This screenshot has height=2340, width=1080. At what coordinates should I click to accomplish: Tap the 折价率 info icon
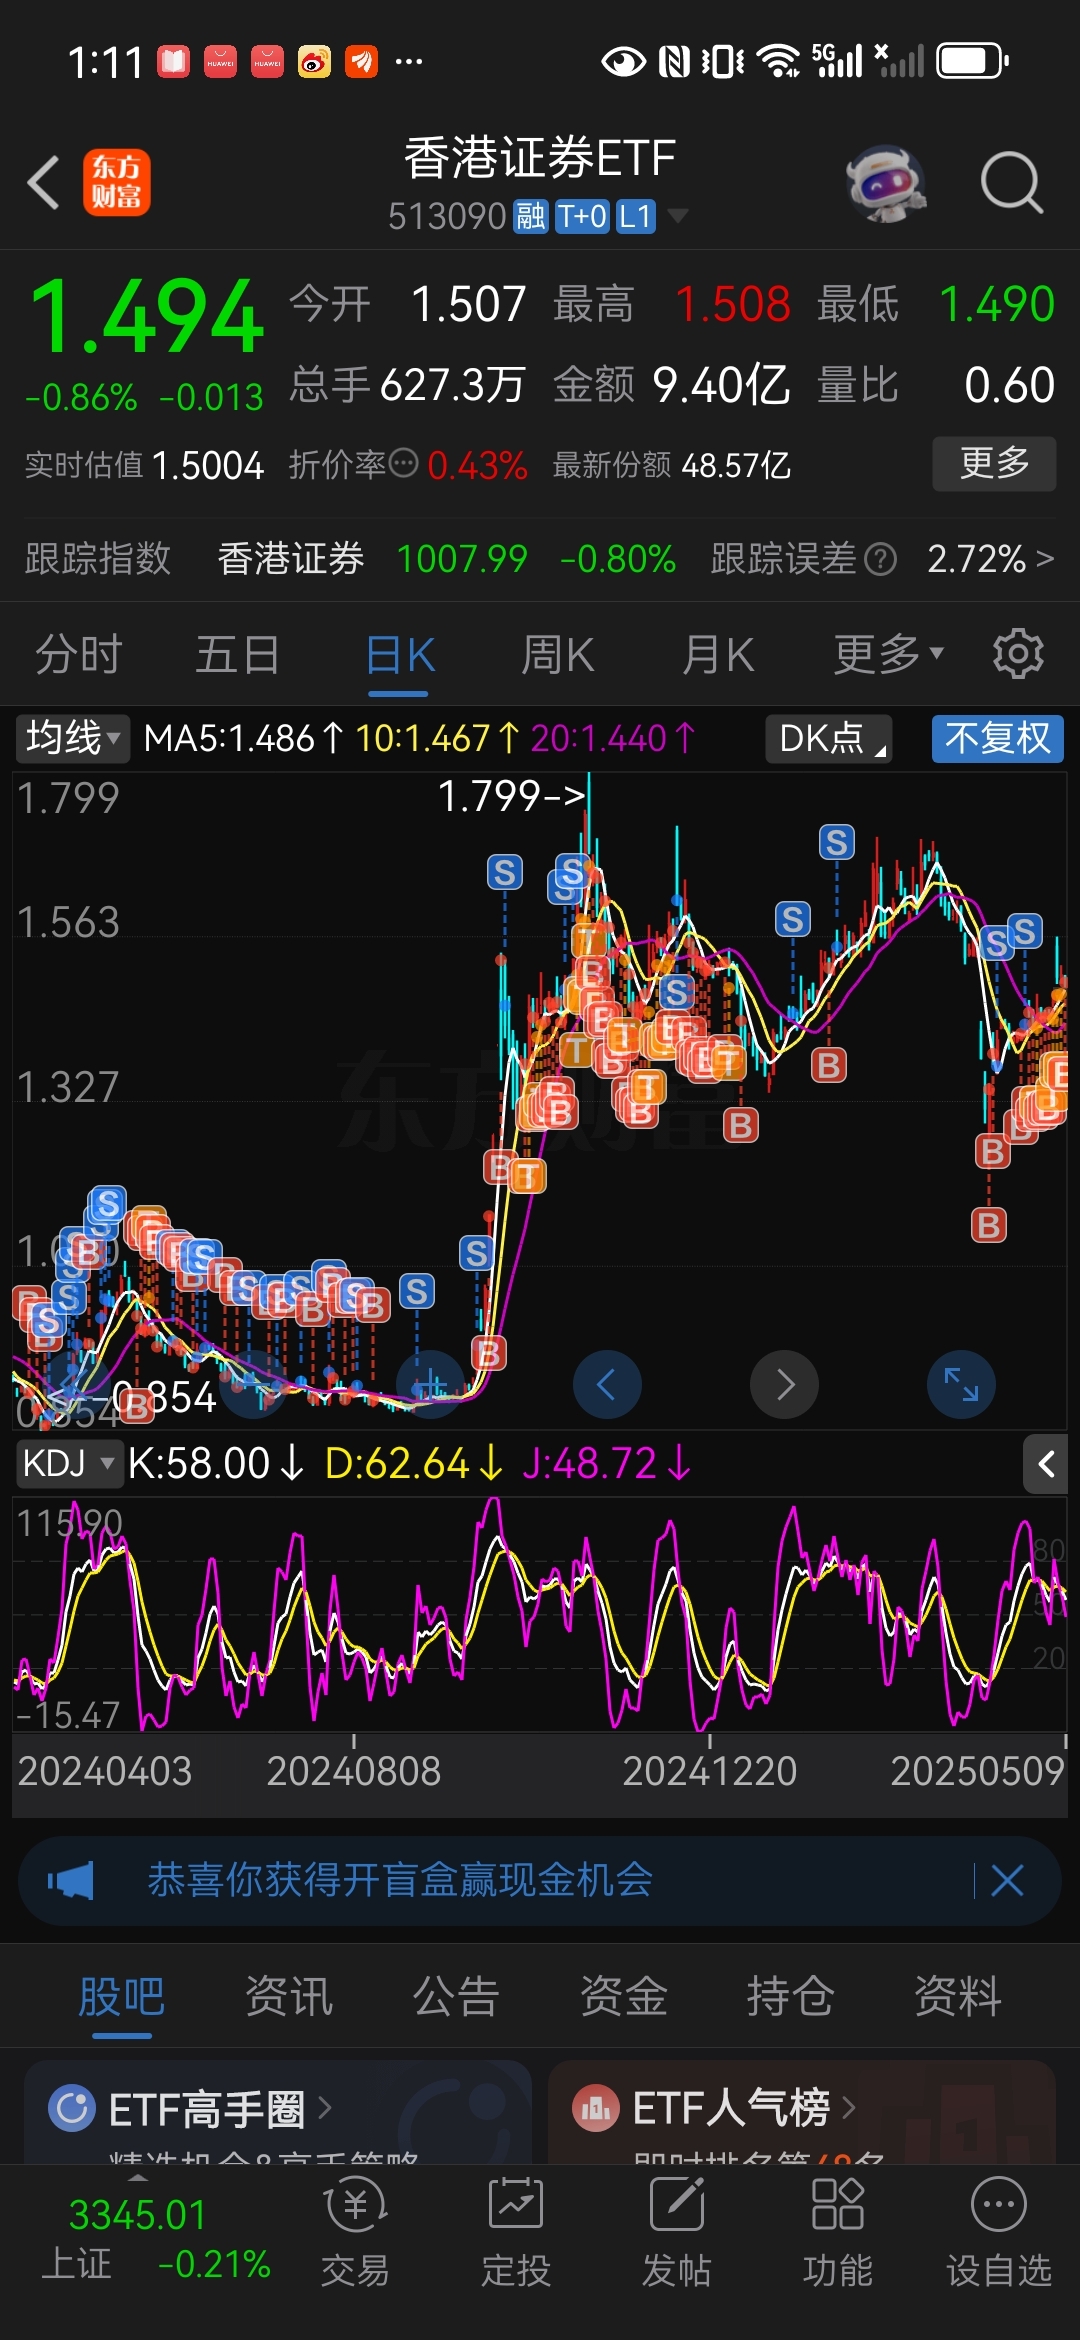[403, 464]
